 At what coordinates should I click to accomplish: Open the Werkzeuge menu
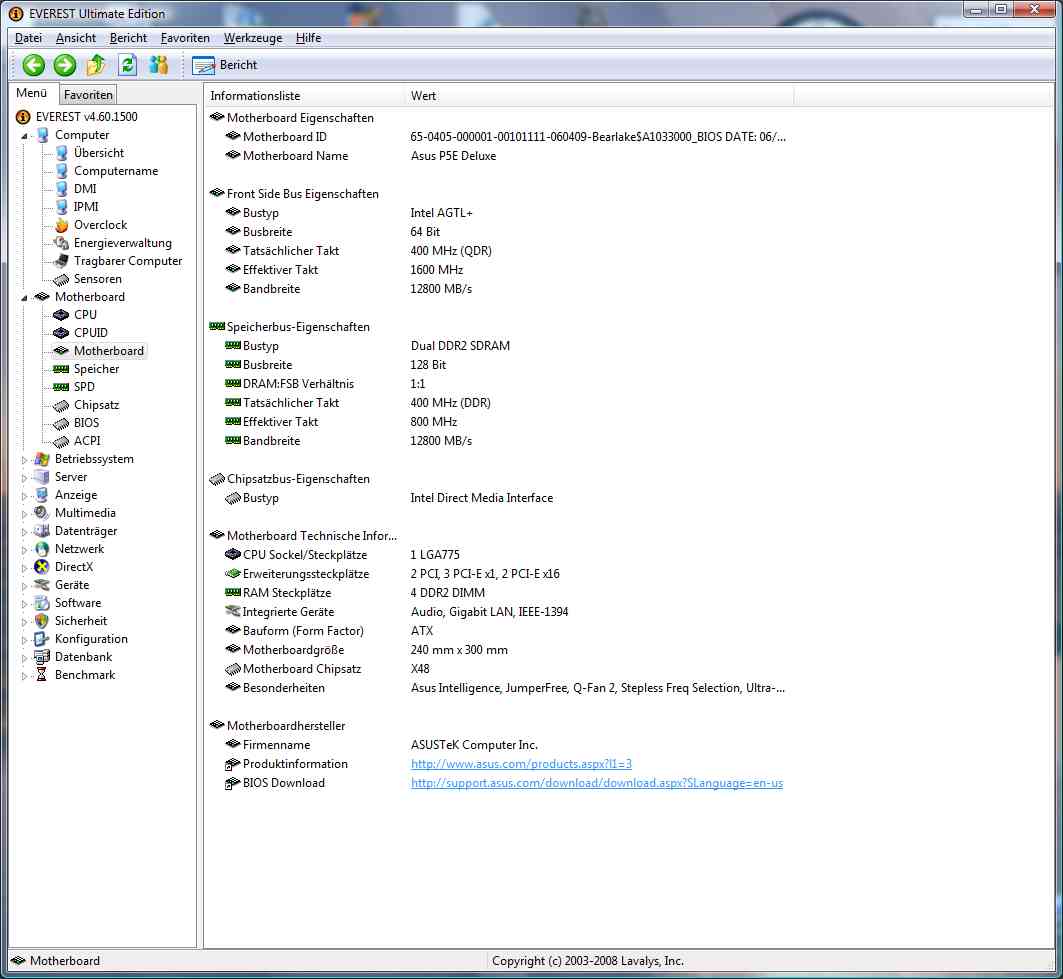point(253,38)
